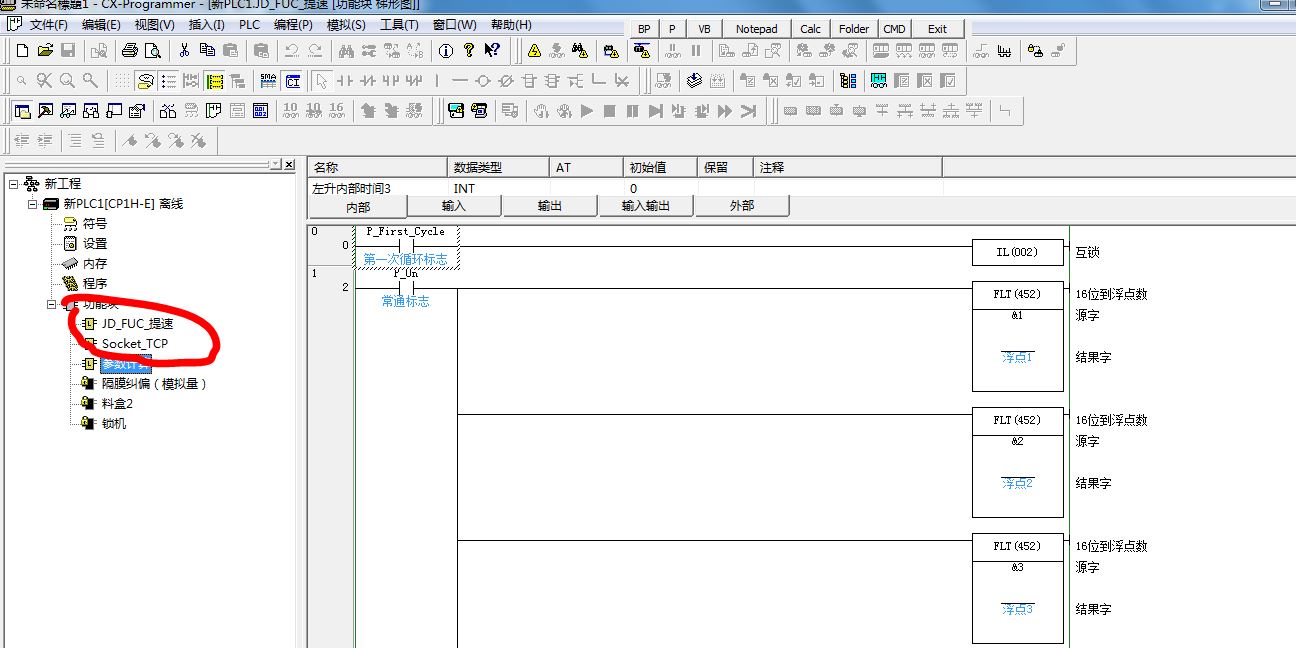1296x648 pixels.
Task: Click the Notepad button
Action: 756,29
